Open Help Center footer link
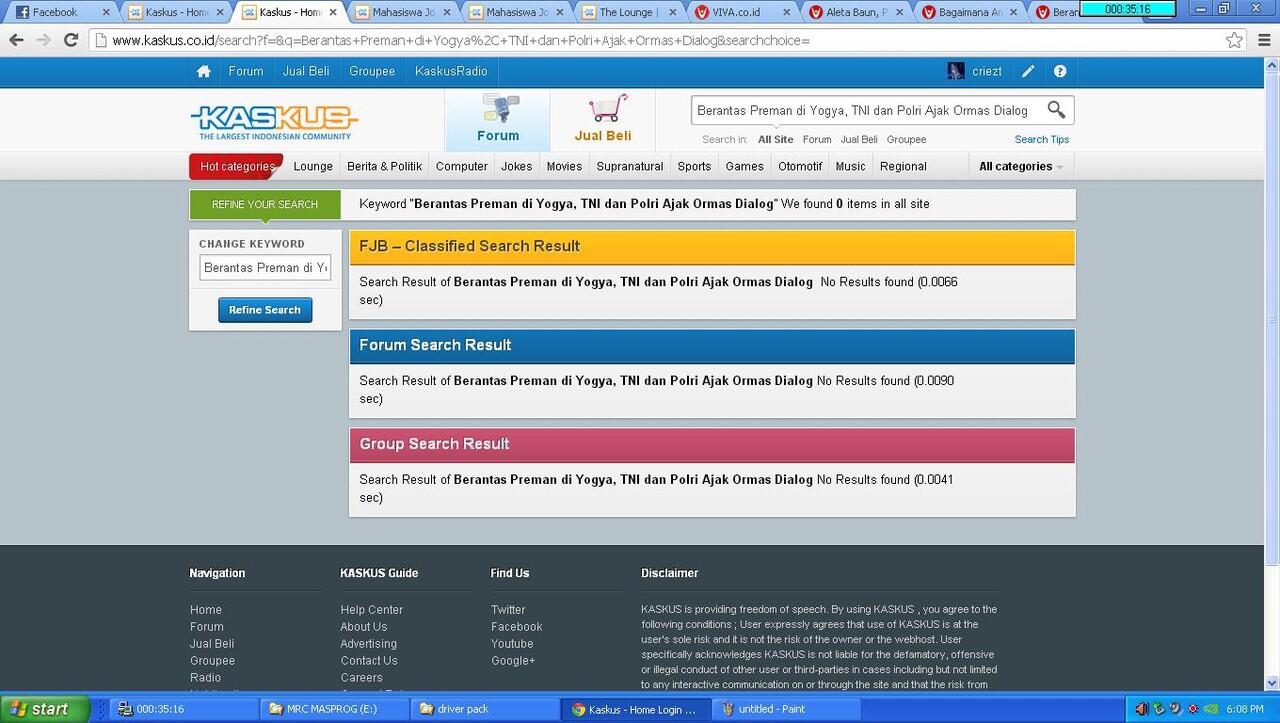The height and width of the screenshot is (723, 1280). click(x=371, y=610)
